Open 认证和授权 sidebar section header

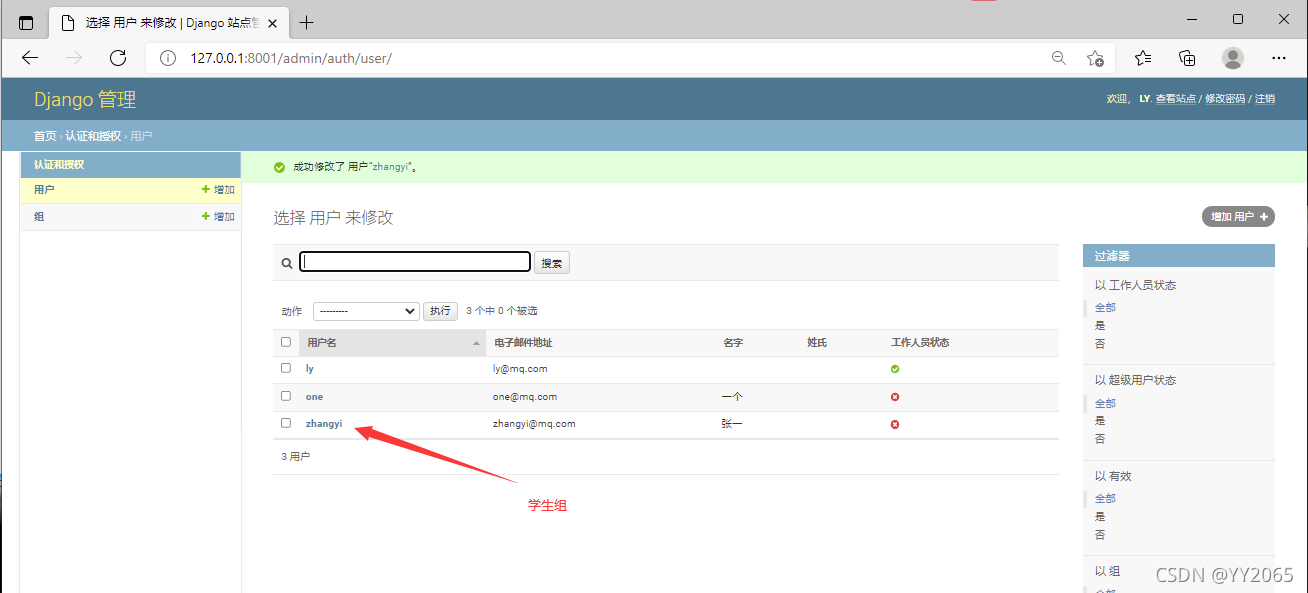59,164
